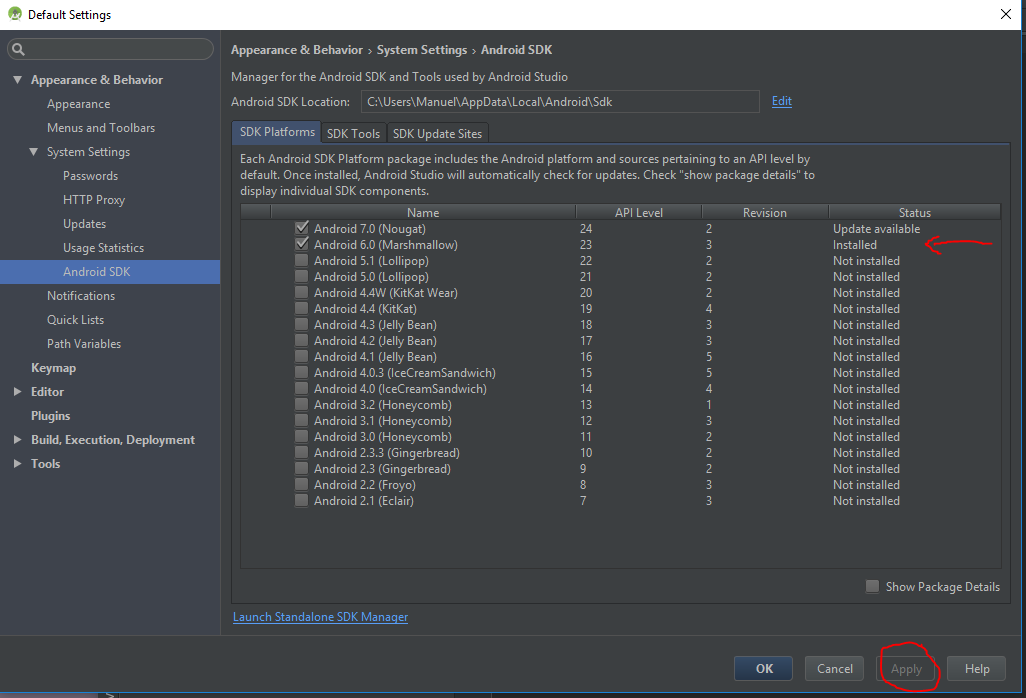
Task: Open Quick Lists settings
Action: click(75, 320)
